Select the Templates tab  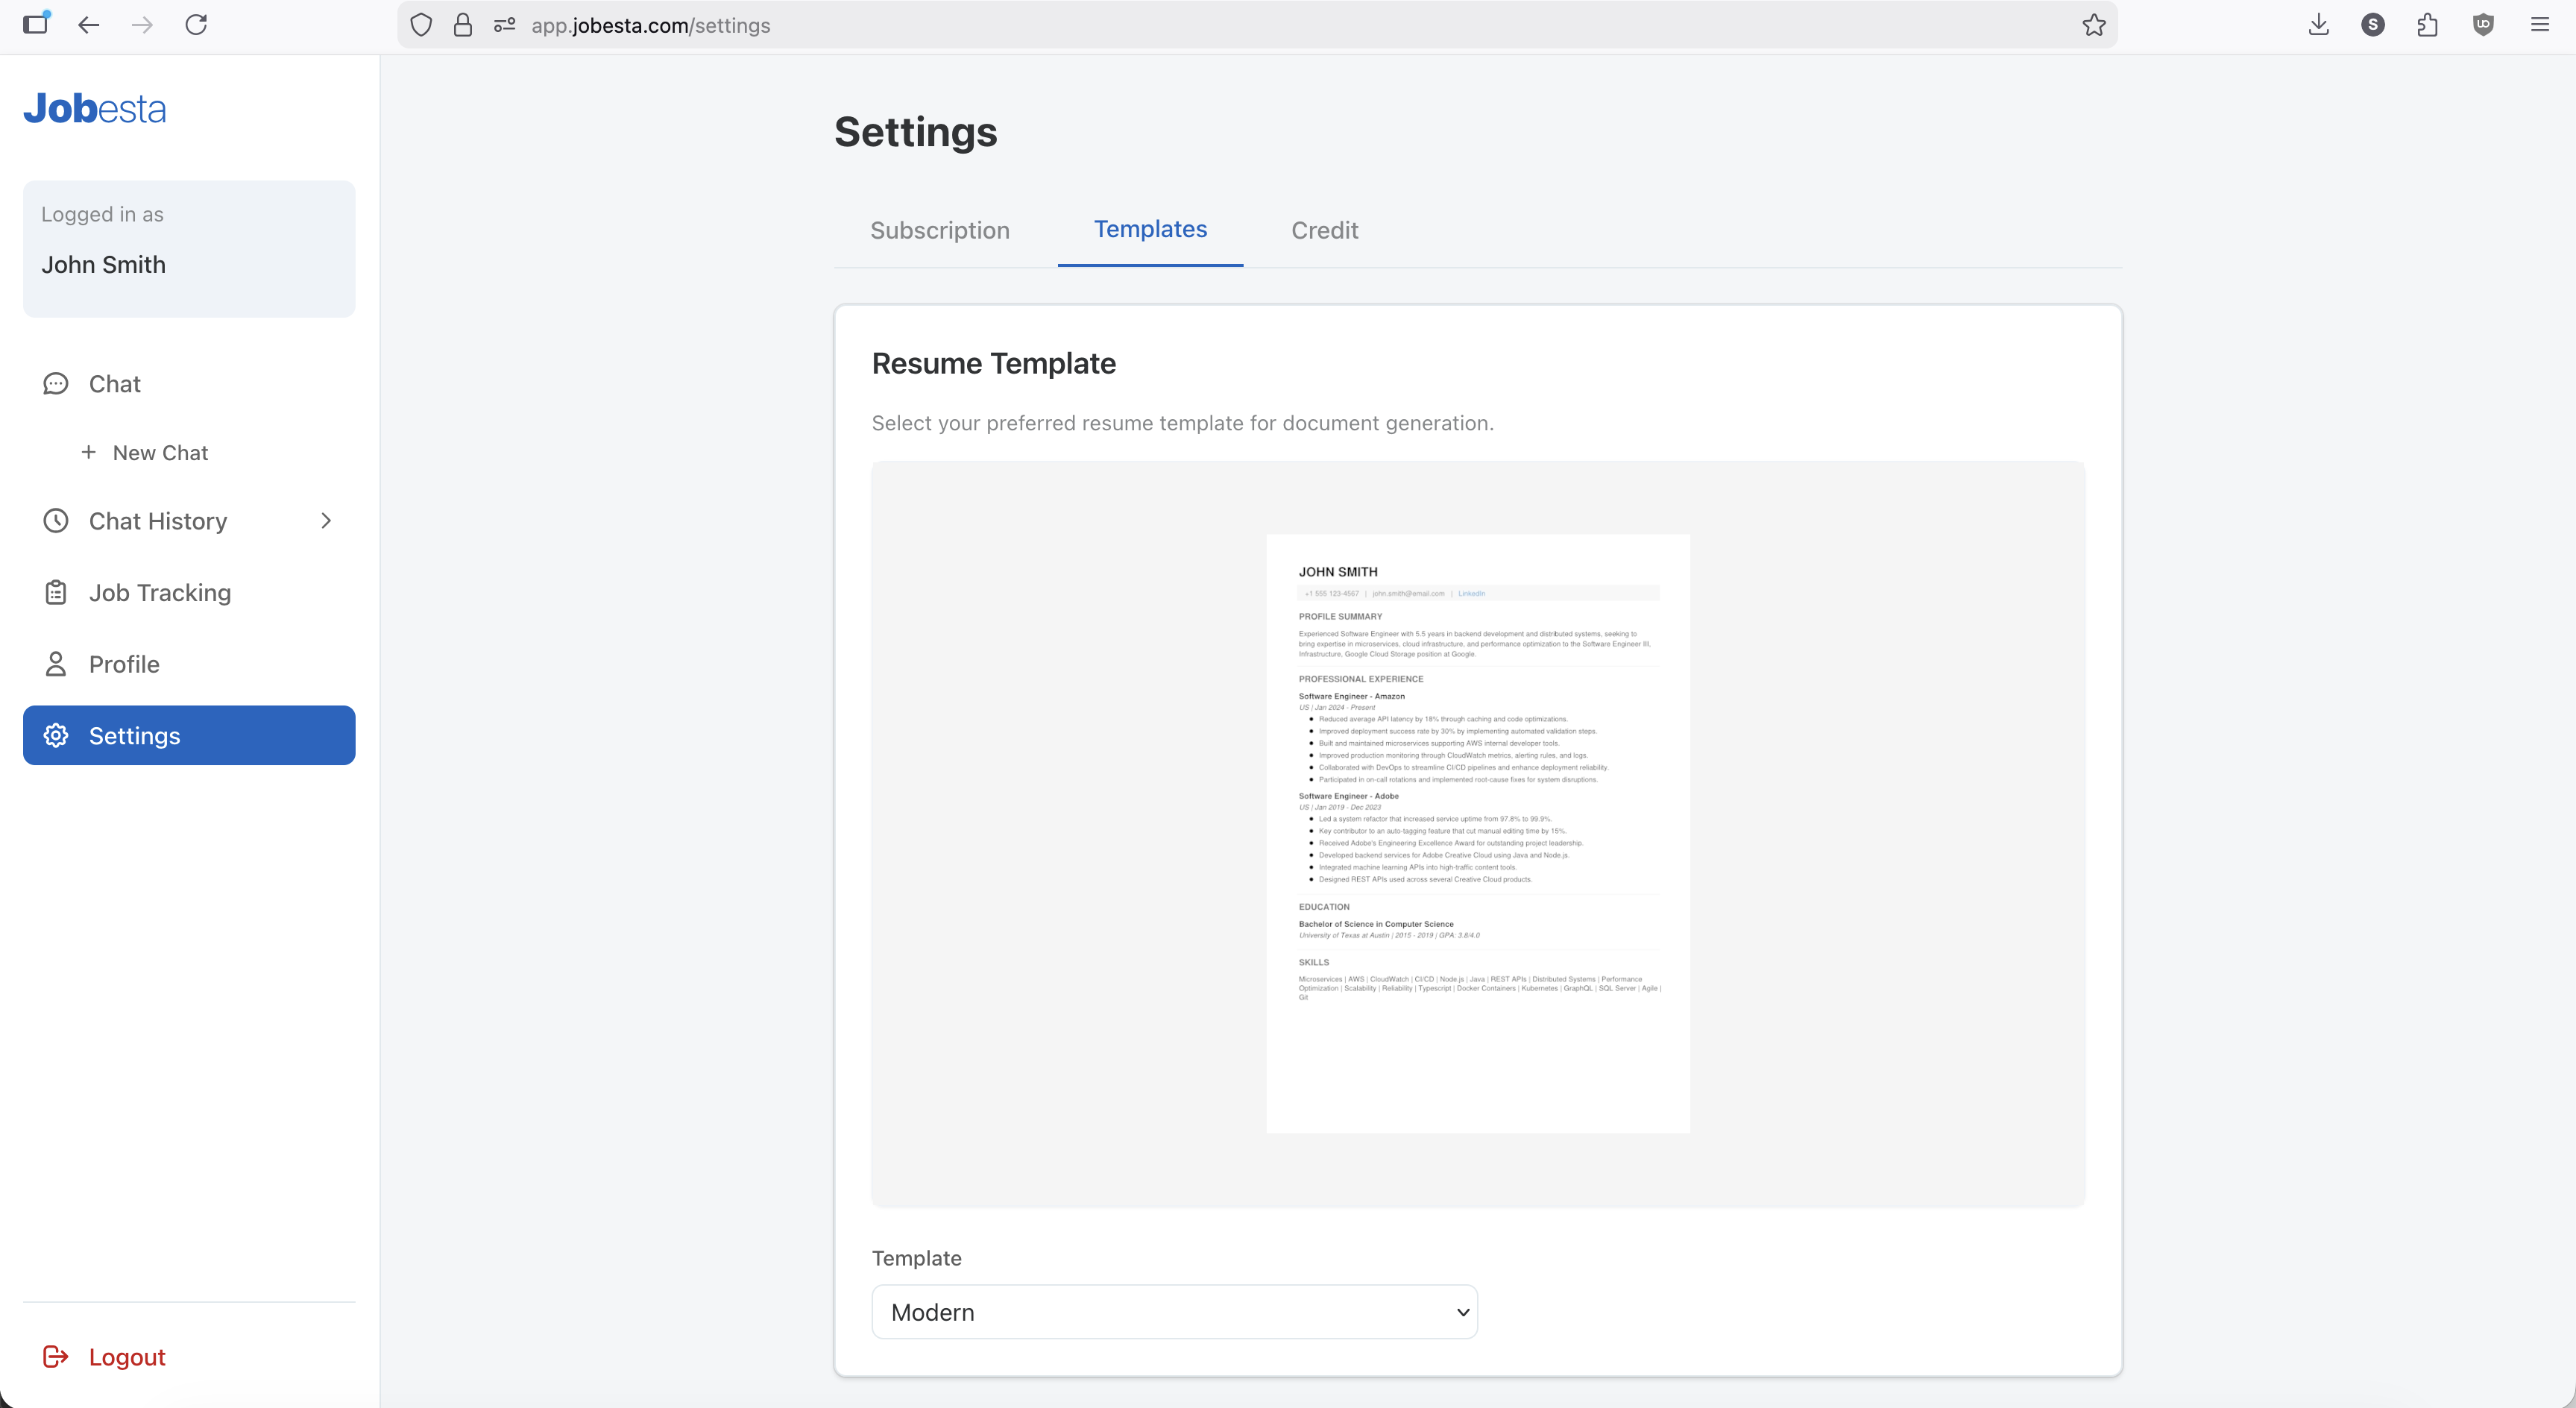pyautogui.click(x=1150, y=229)
